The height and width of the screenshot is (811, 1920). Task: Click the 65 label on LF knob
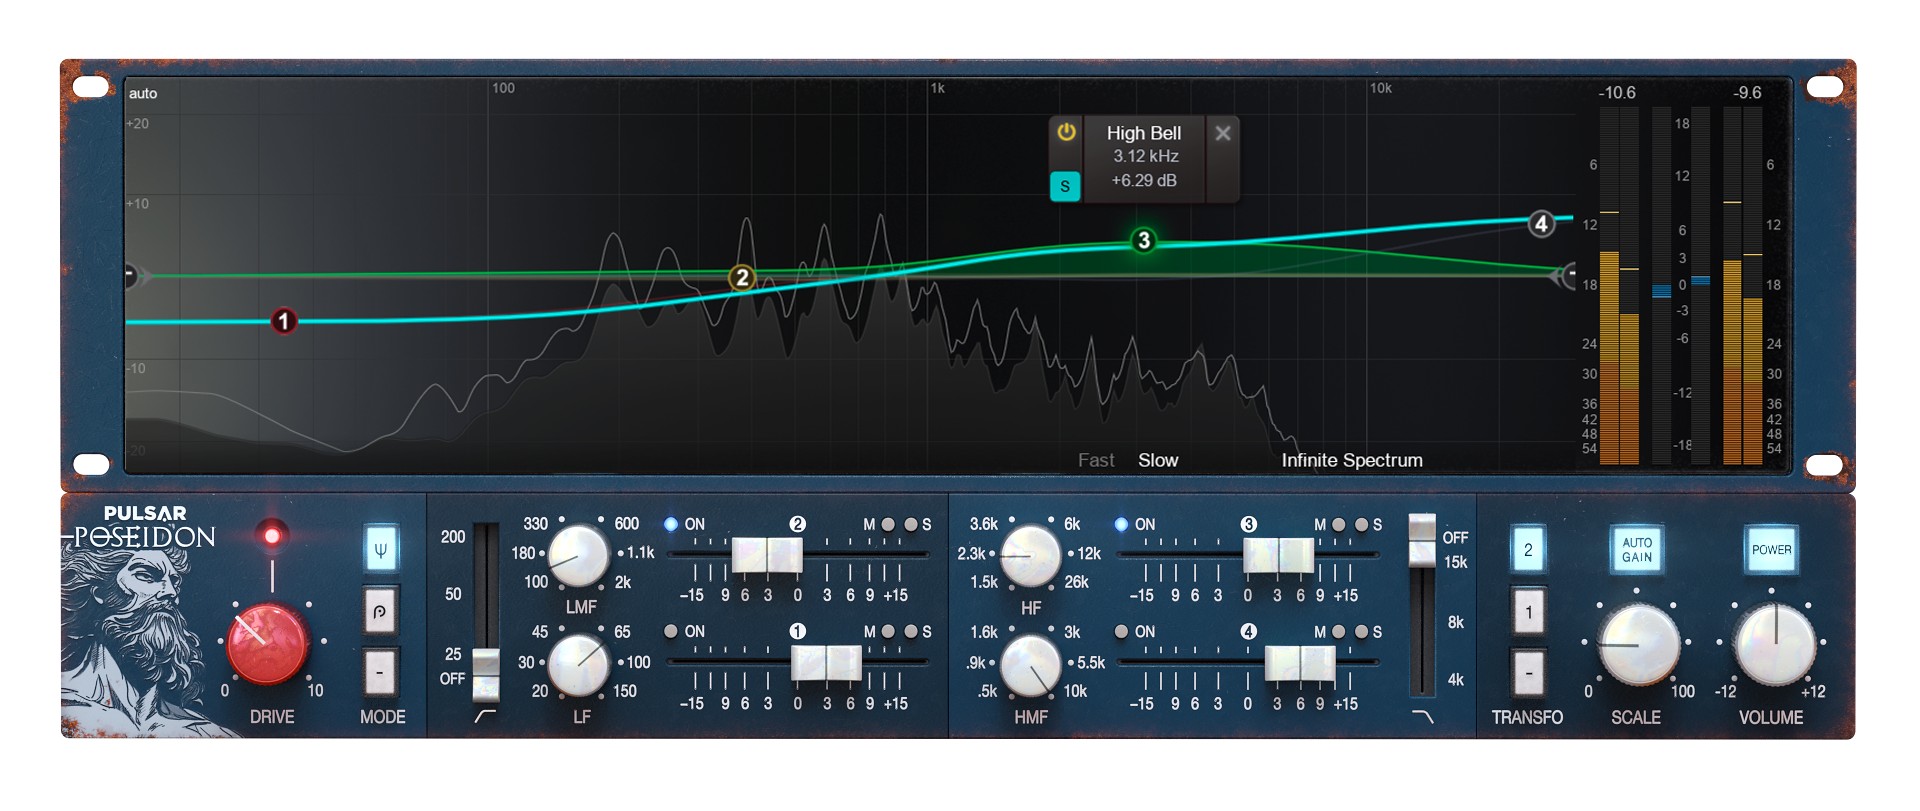[x=622, y=632]
